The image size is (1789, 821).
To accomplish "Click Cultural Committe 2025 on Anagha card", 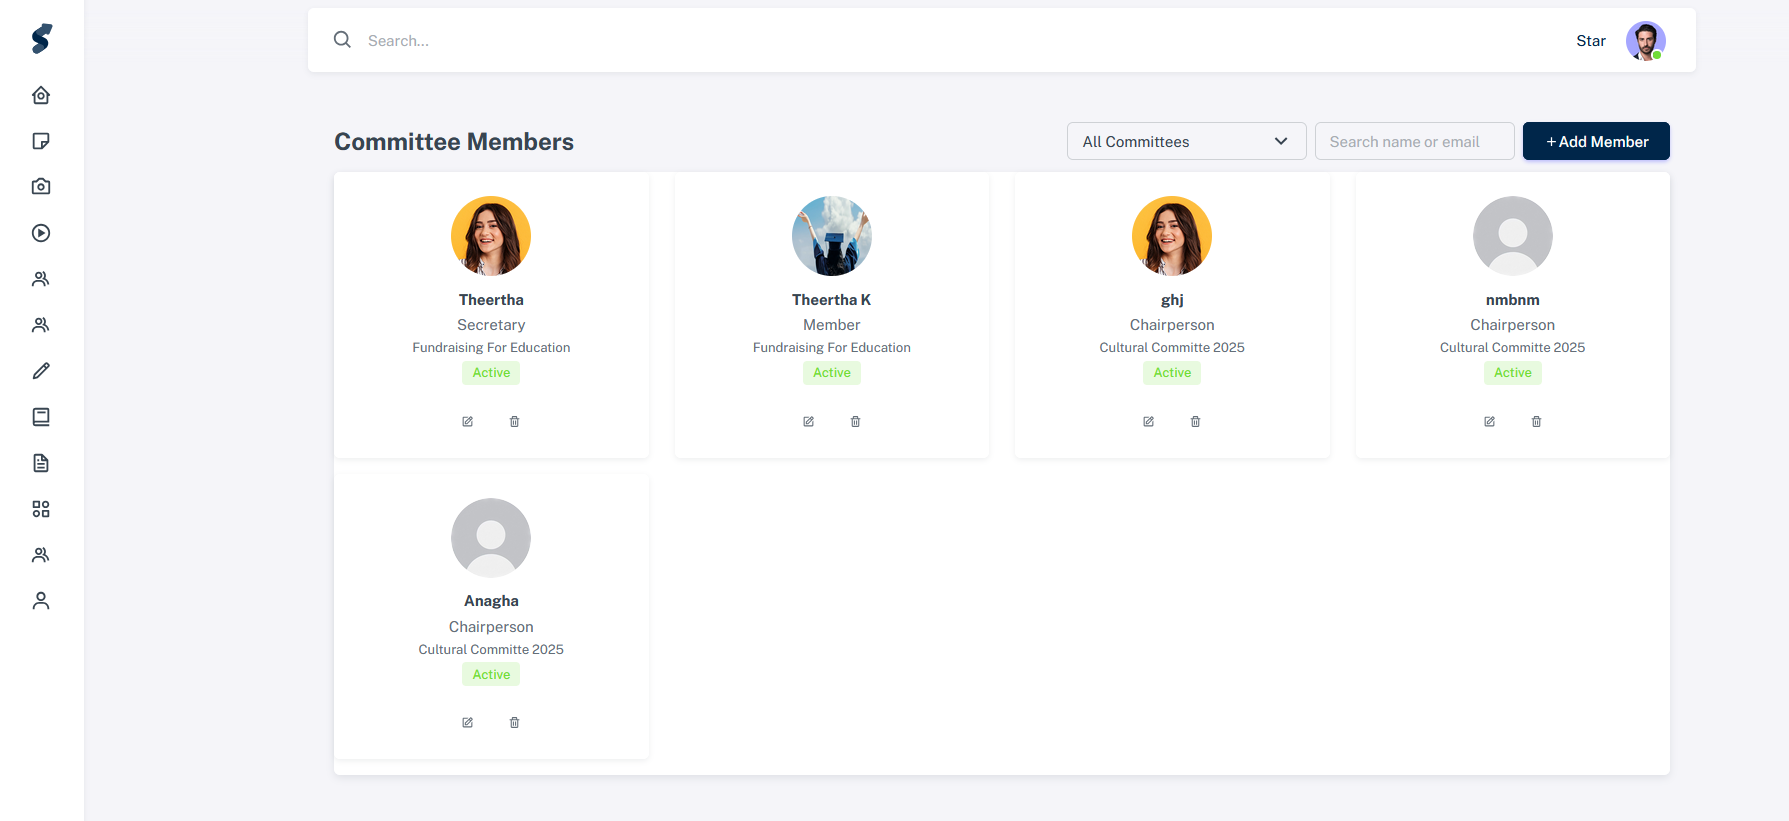I will pyautogui.click(x=491, y=650).
